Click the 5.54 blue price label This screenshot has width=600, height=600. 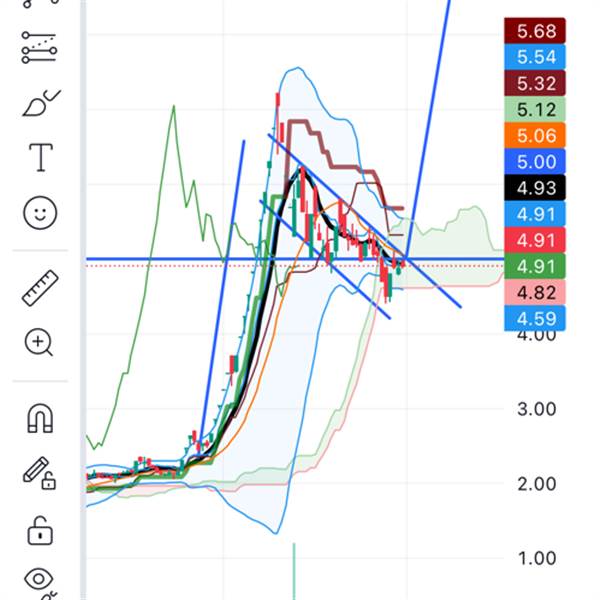[535, 57]
